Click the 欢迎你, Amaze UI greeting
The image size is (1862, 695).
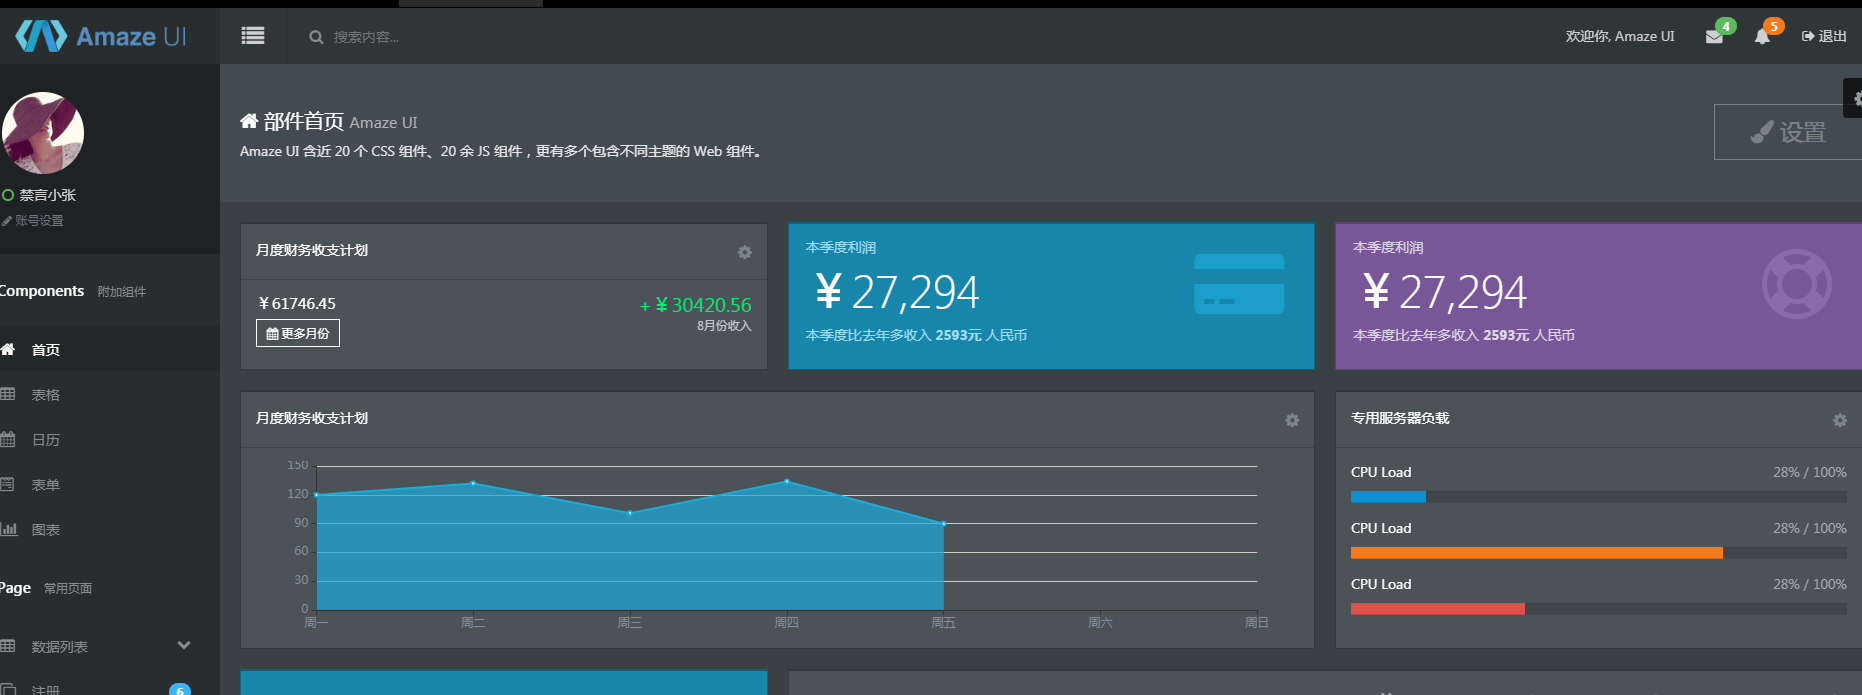coord(1620,36)
